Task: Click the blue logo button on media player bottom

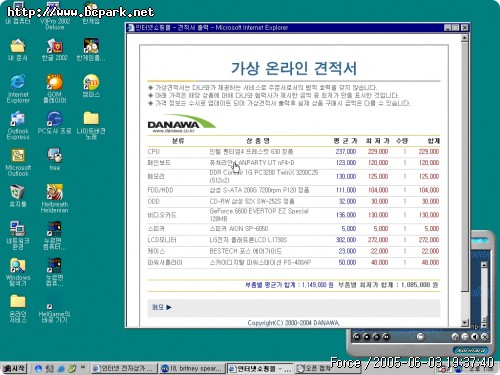Action: pos(471,350)
